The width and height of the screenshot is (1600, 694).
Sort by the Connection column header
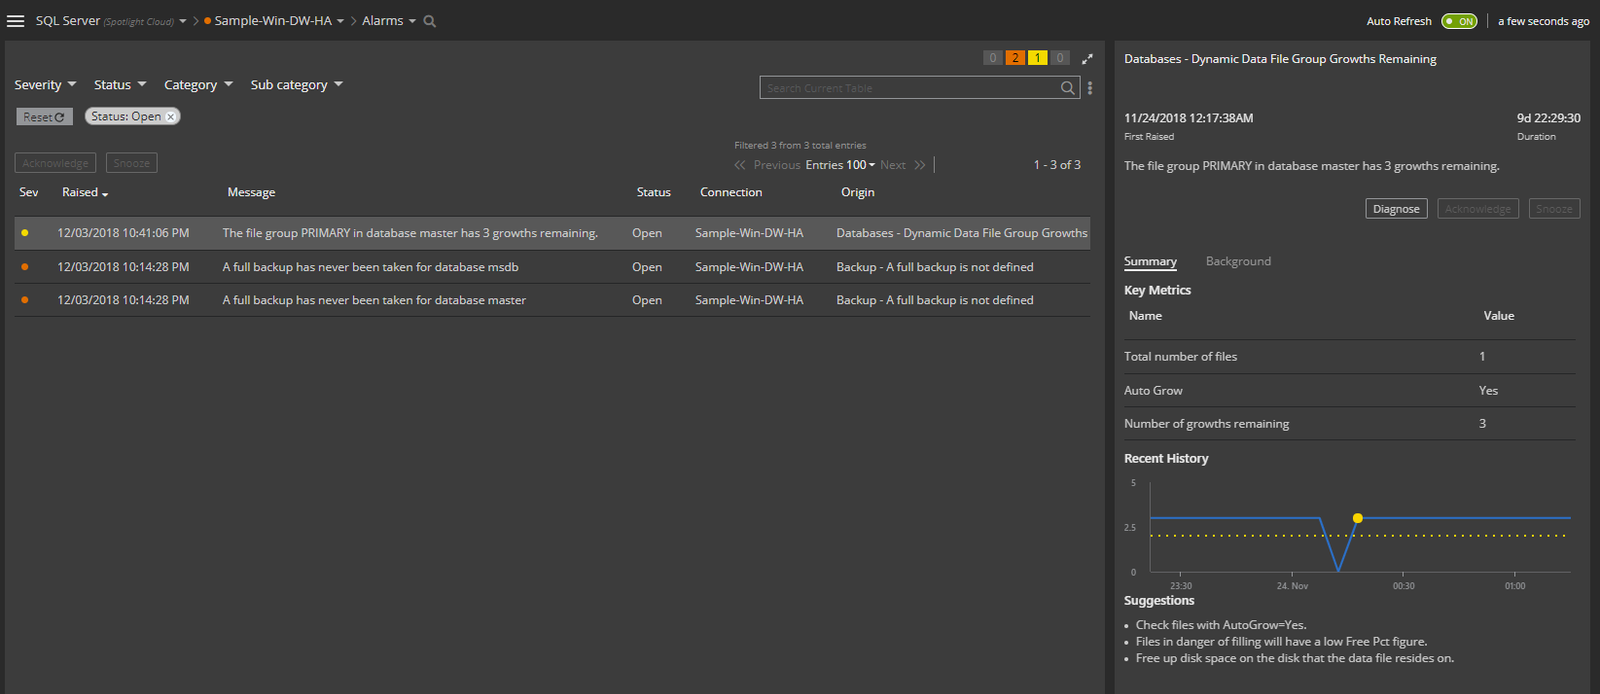(731, 192)
